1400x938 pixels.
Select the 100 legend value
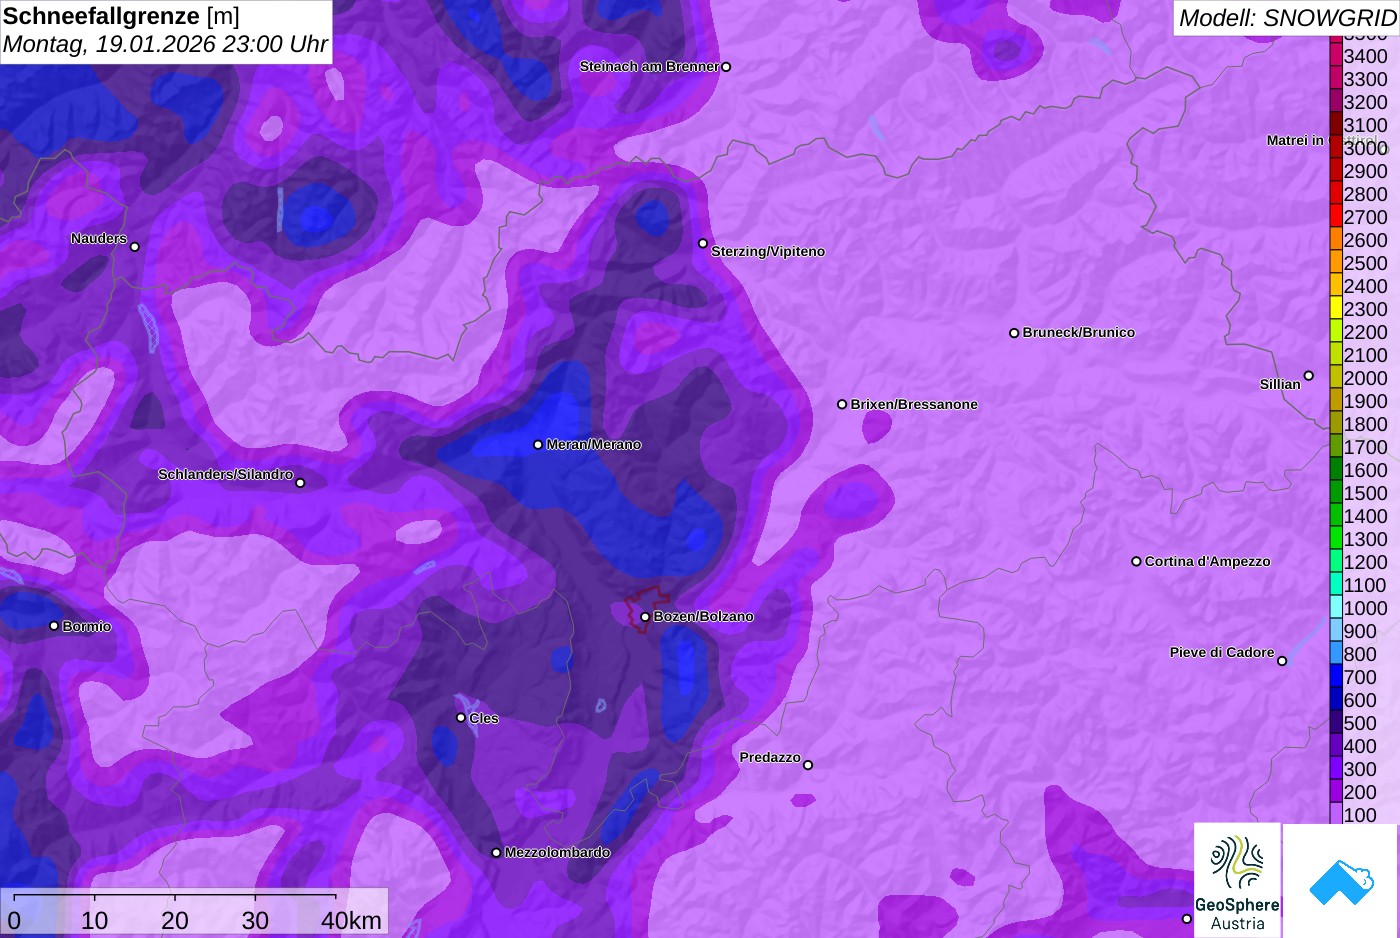[x=1360, y=815]
